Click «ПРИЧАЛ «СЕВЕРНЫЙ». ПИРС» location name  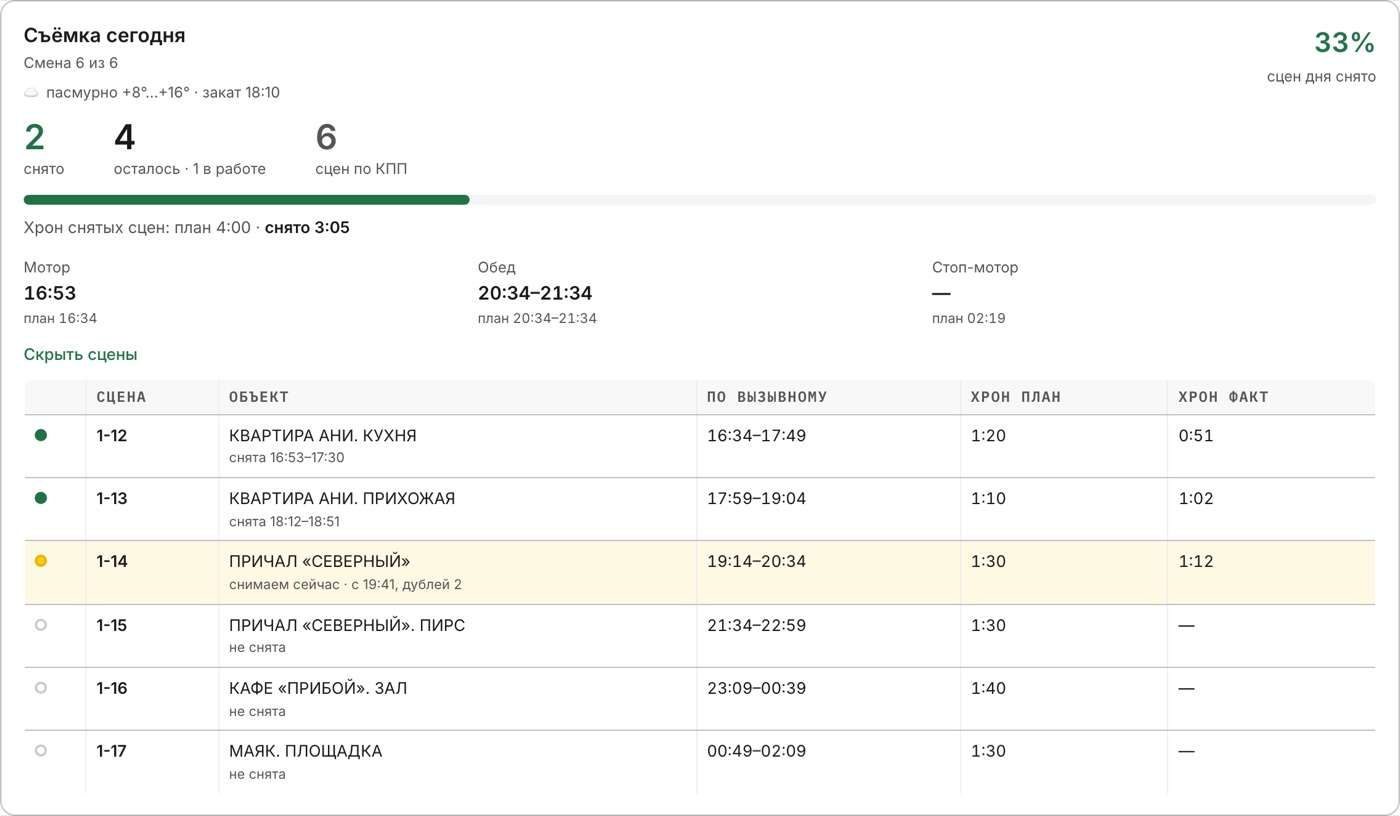coord(347,626)
